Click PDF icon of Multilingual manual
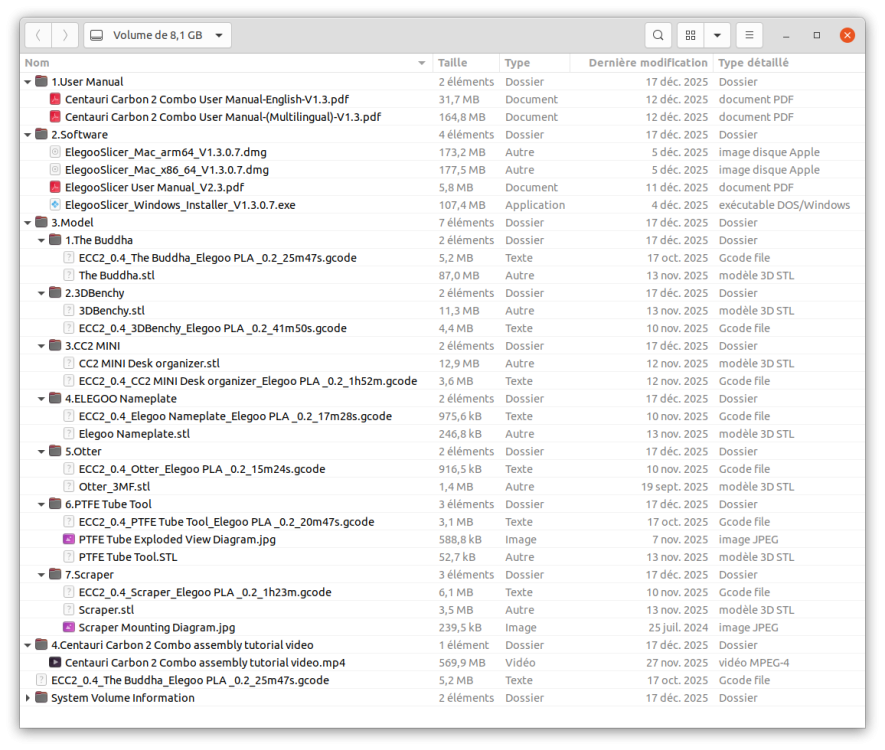The width and height of the screenshot is (885, 750). pyautogui.click(x=55, y=117)
